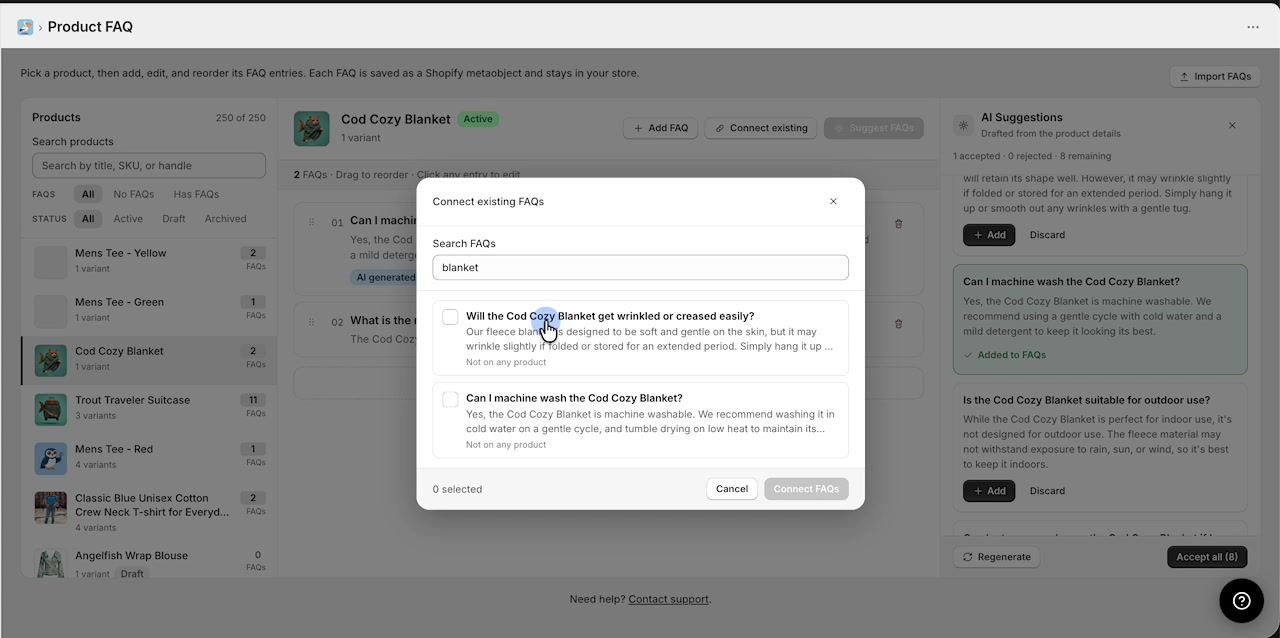The image size is (1280, 638).
Task: Open the help question mark button
Action: [x=1242, y=601]
